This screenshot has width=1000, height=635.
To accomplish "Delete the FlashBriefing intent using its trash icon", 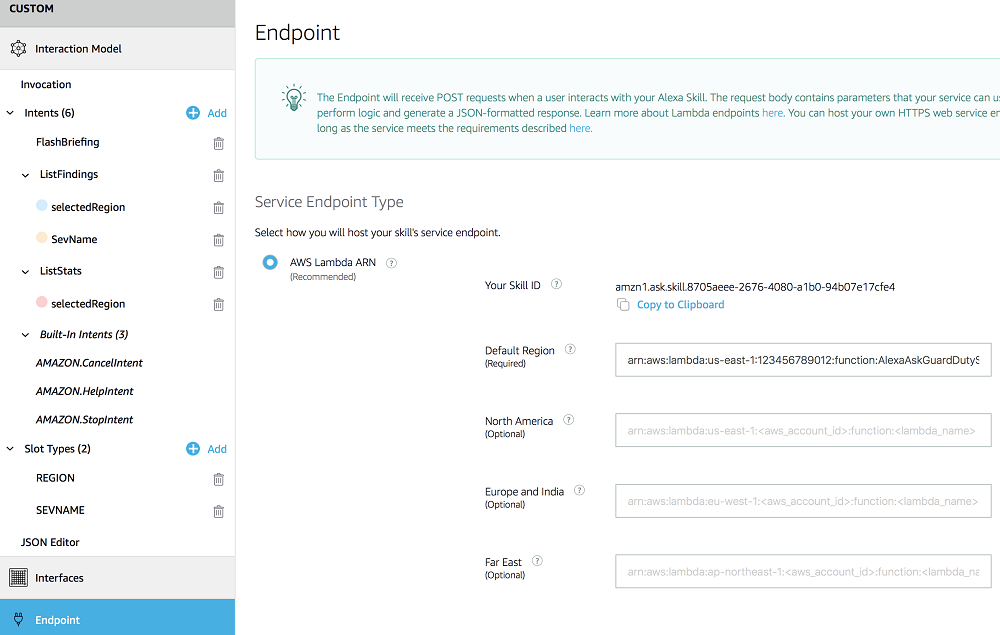I will (218, 144).
